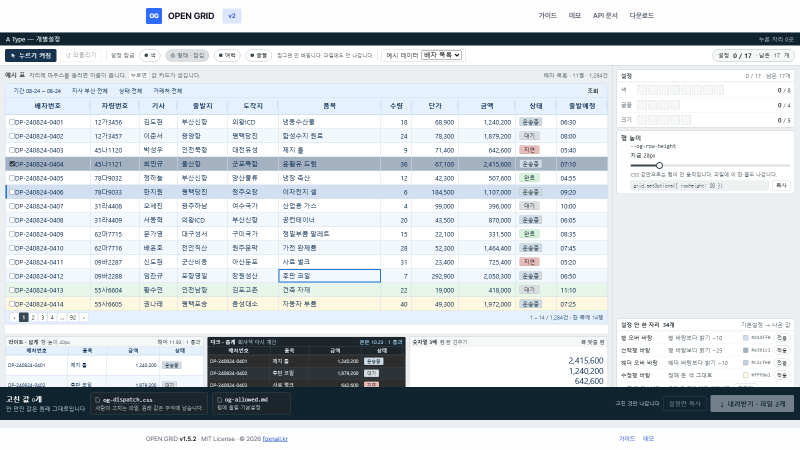Screen dimensions: 800x450
Task: Open the 거래처 전체 filter
Action: 167,91
